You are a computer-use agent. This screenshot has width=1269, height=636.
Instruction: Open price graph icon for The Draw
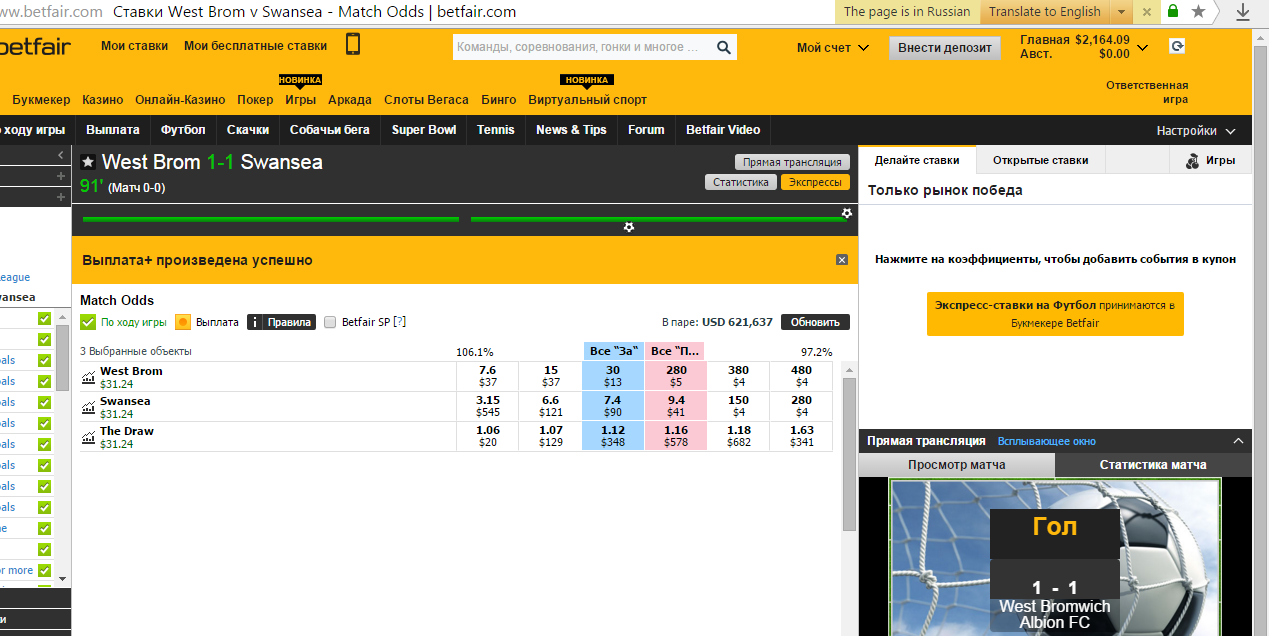[88, 438]
